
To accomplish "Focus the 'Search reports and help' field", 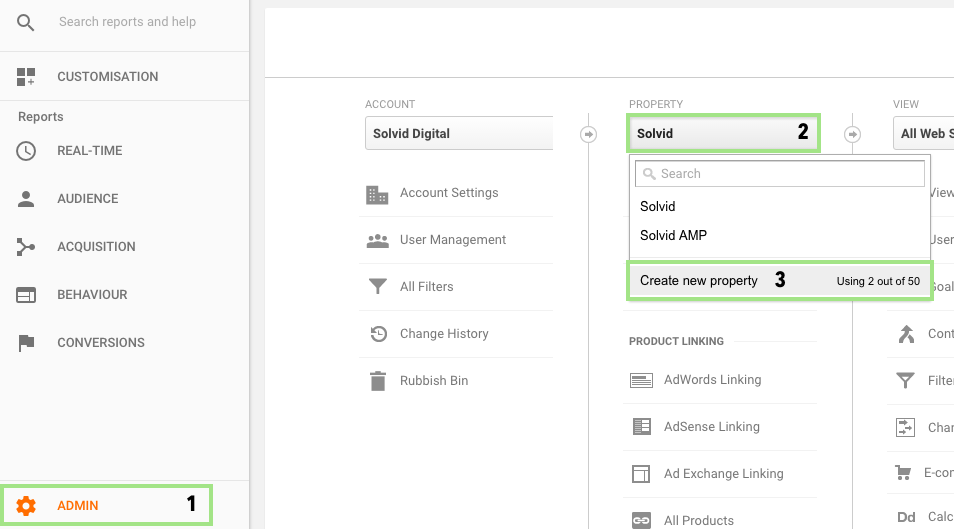I will click(x=127, y=22).
